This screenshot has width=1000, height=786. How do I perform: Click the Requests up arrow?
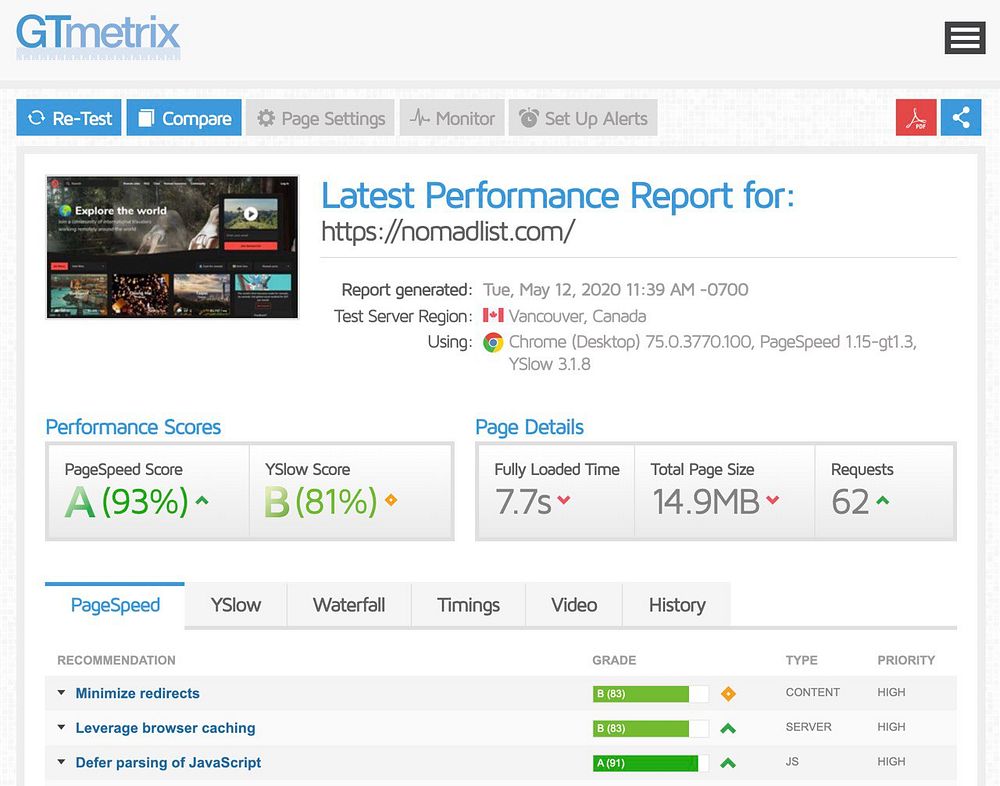click(883, 500)
